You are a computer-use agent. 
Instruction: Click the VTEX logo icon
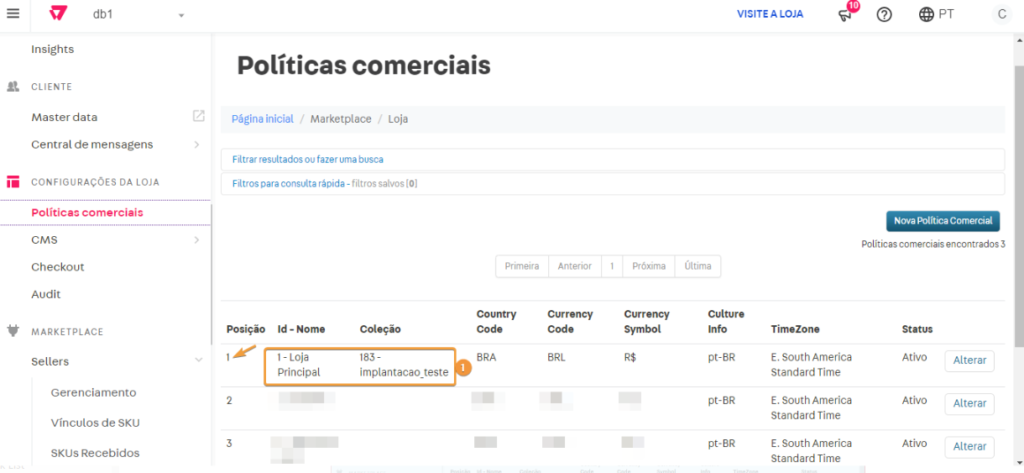pos(59,14)
